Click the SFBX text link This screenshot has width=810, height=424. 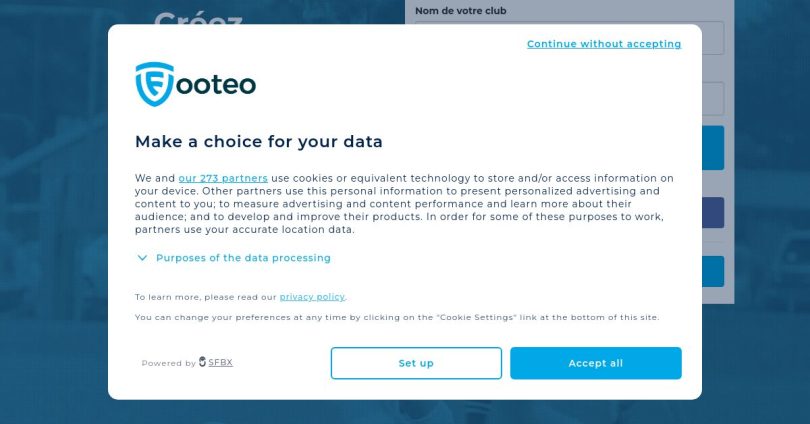coord(220,362)
